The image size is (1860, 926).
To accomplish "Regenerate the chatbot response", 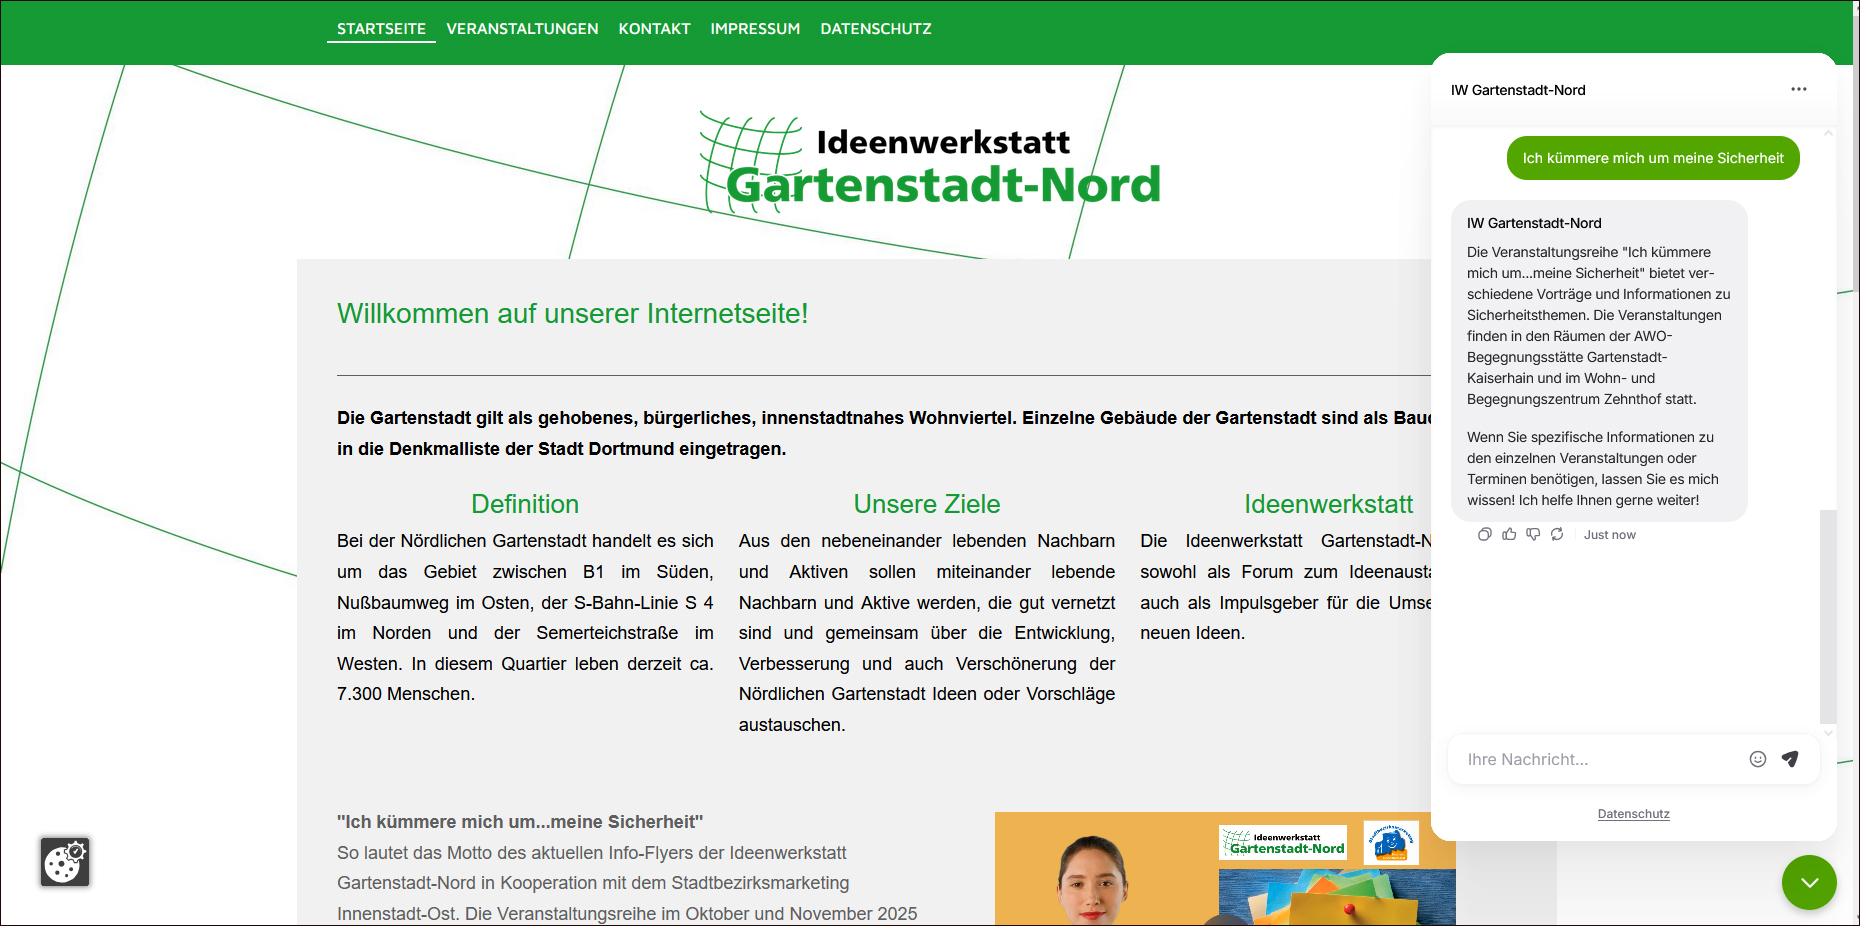I will pyautogui.click(x=1557, y=535).
